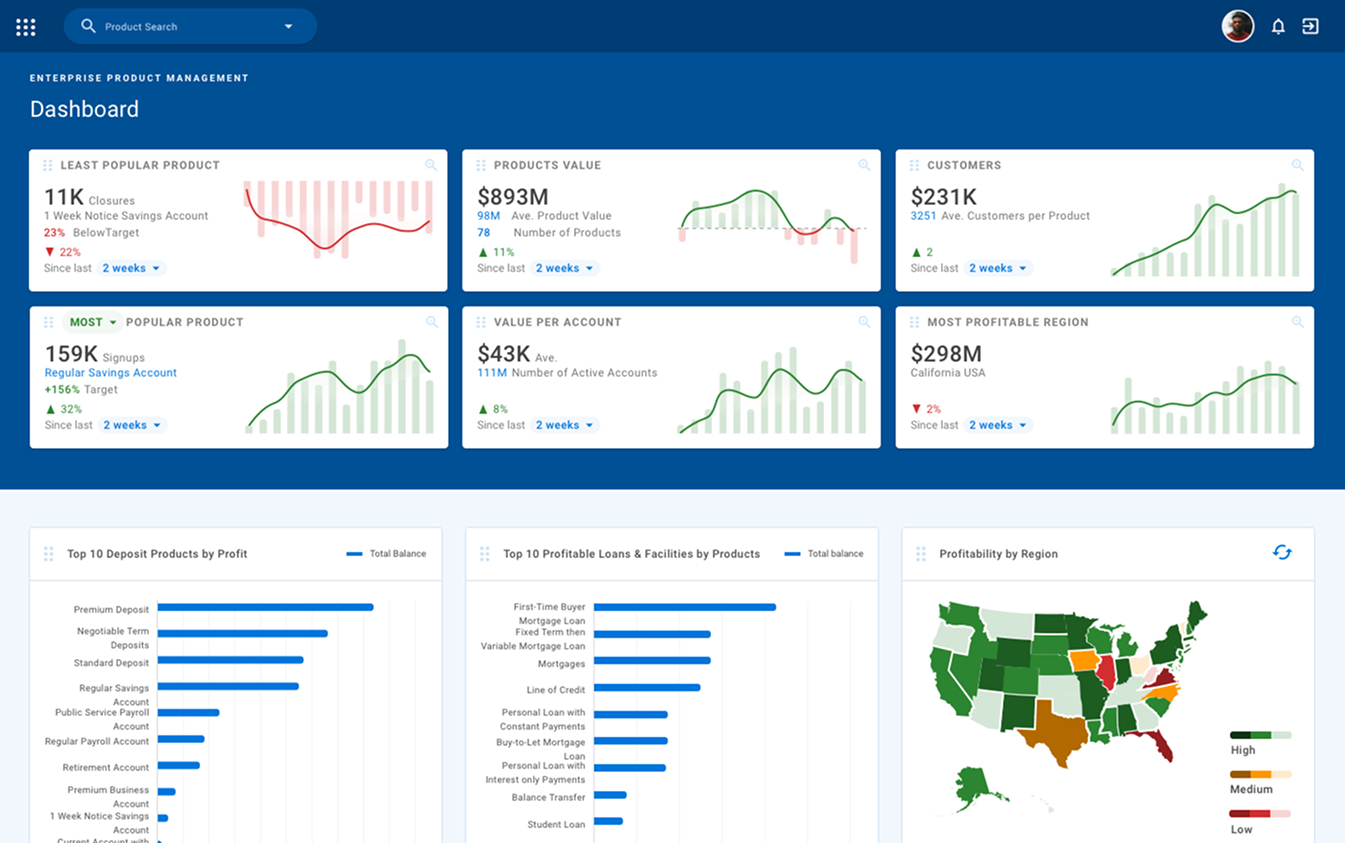Expand the Product Search dropdown arrow
The height and width of the screenshot is (843, 1345).
288,27
